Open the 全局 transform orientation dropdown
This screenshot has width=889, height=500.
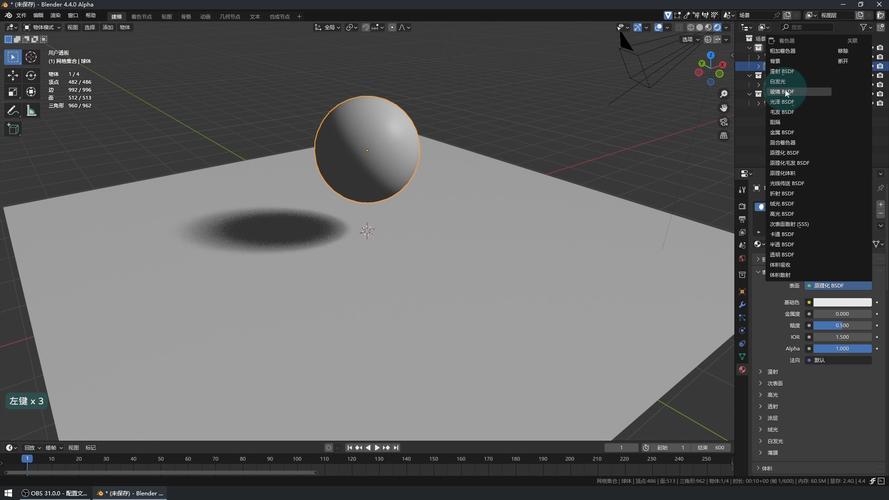coord(328,27)
